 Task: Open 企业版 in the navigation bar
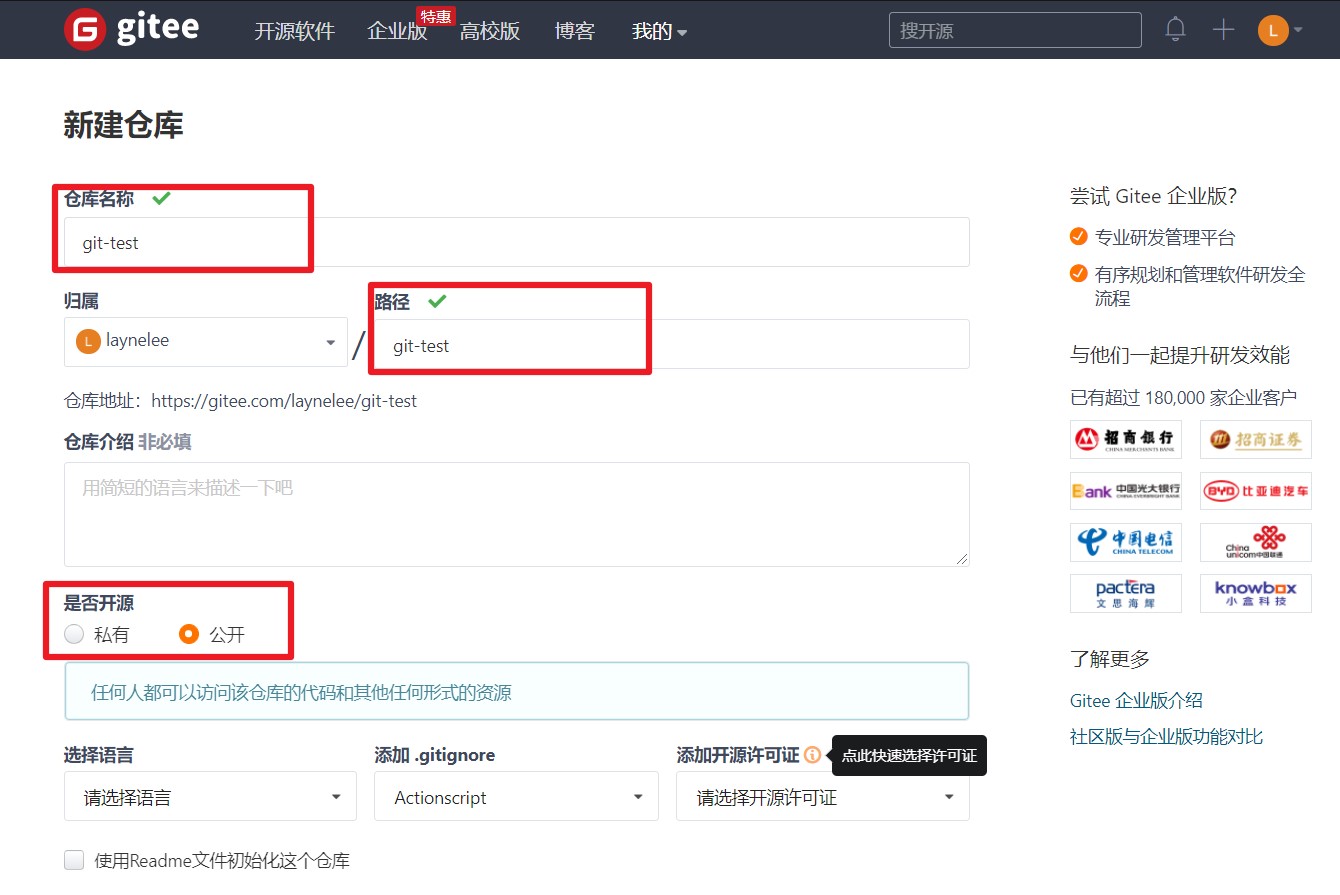coord(397,31)
